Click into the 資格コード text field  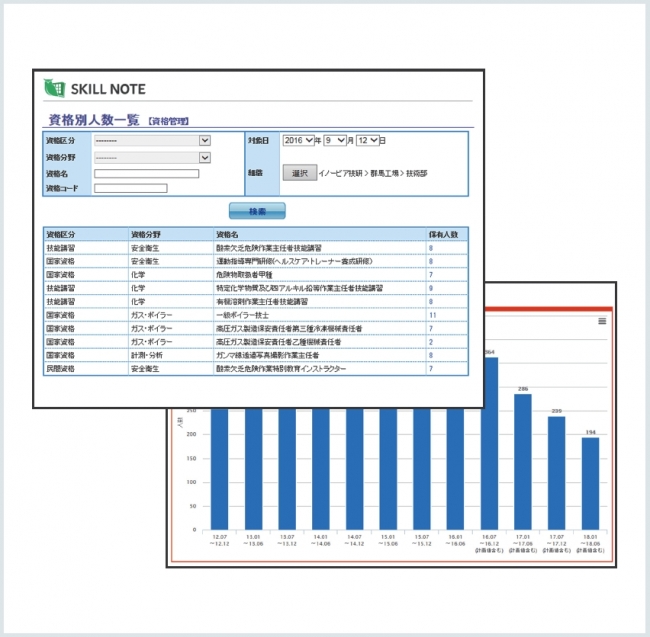(x=130, y=188)
